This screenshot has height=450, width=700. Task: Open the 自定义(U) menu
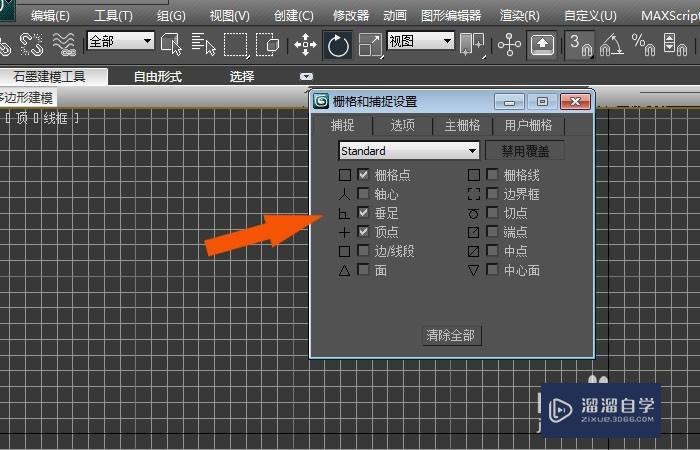590,16
